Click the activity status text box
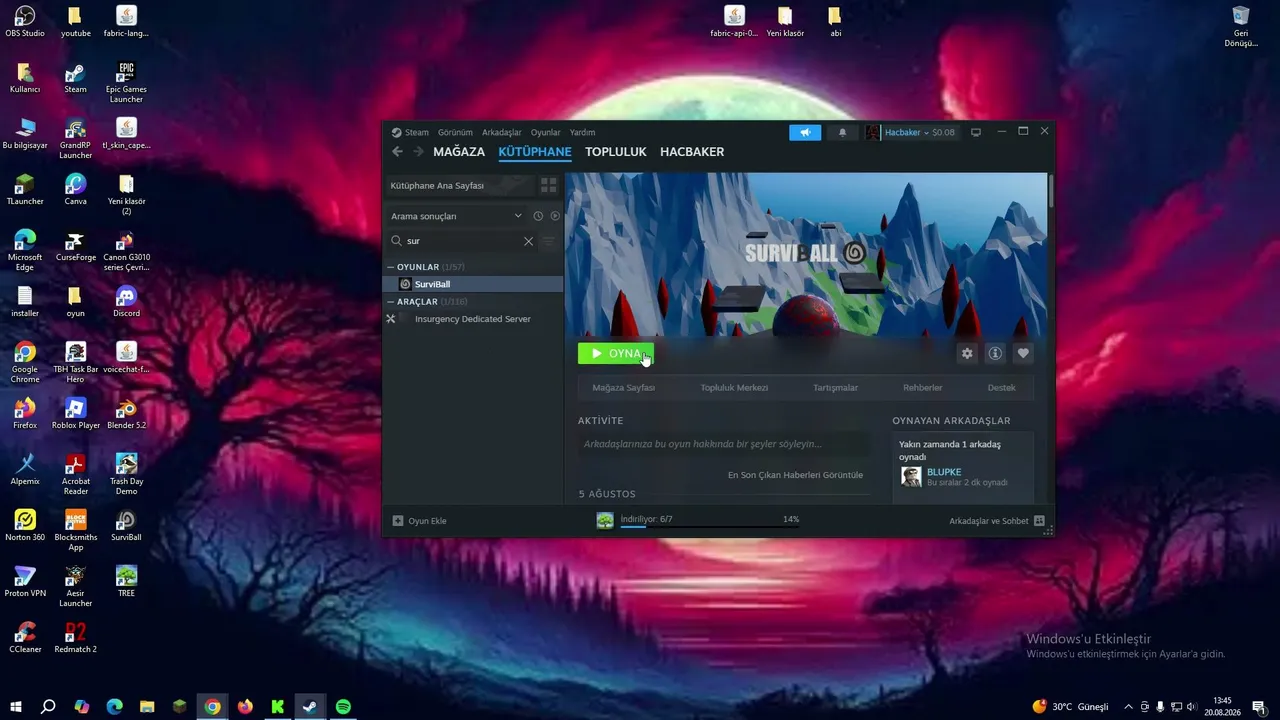Screen dimensions: 1280x720 coord(723,444)
